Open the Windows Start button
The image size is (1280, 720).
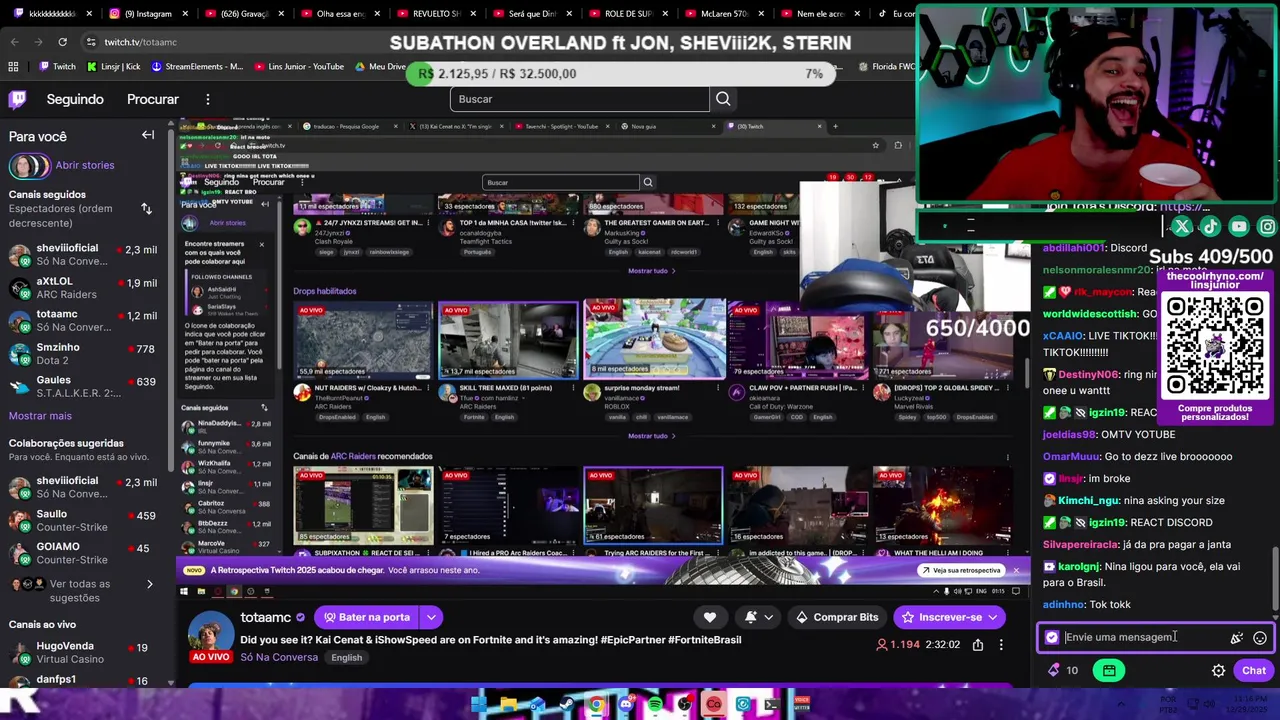point(478,705)
